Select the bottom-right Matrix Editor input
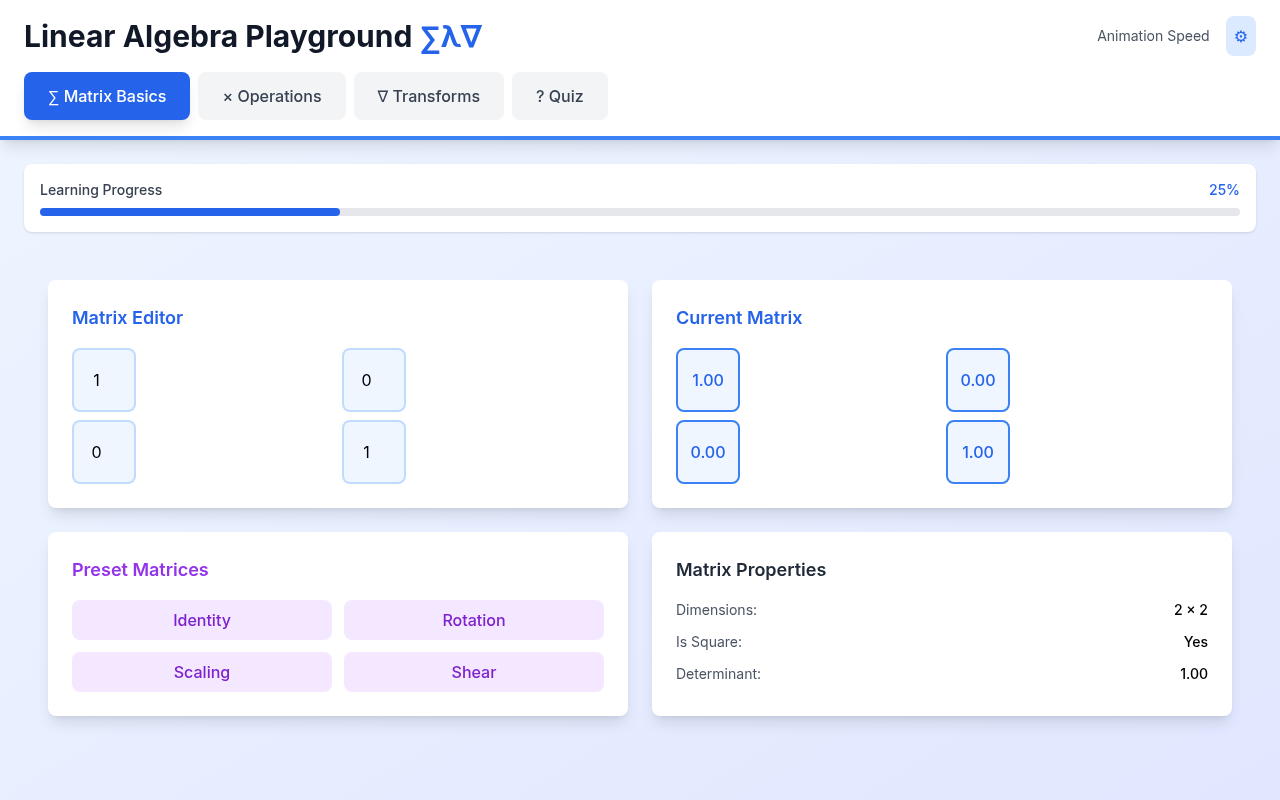Viewport: 1280px width, 800px height. click(374, 452)
